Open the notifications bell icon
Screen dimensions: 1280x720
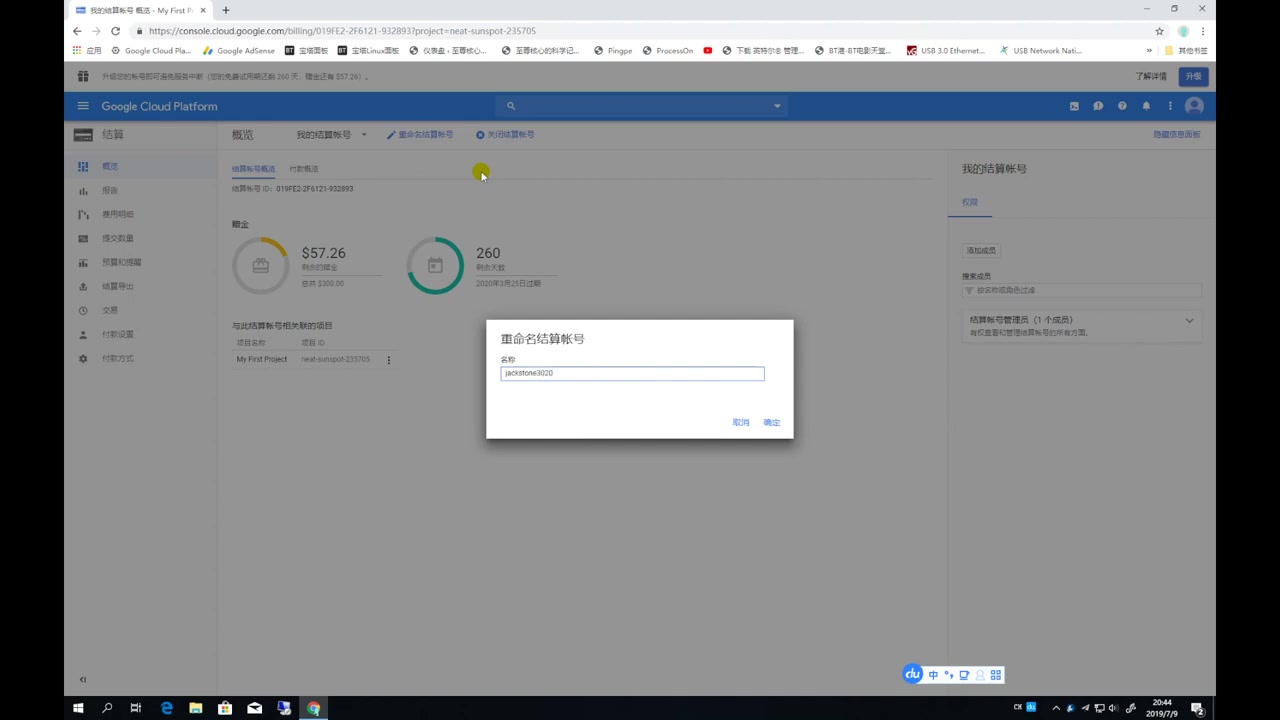point(1146,106)
